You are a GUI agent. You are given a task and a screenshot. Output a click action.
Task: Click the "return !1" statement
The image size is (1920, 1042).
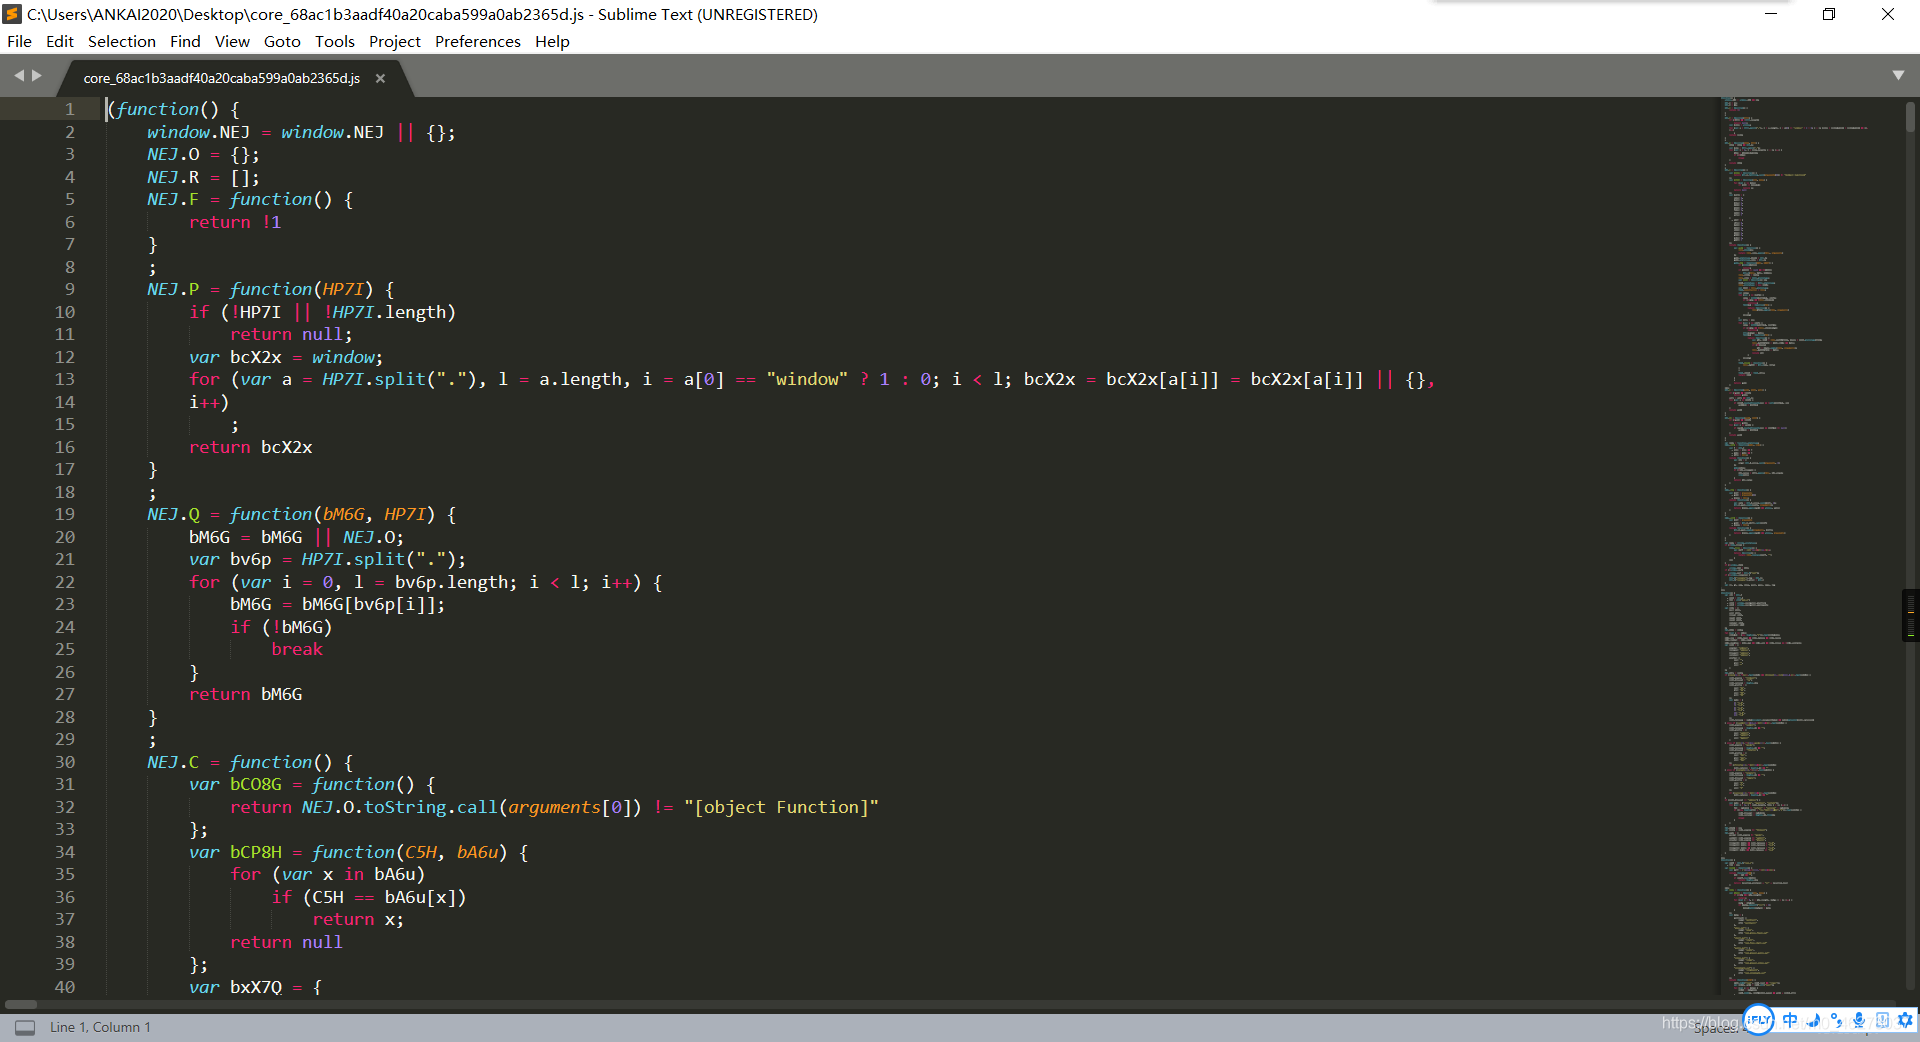point(235,222)
